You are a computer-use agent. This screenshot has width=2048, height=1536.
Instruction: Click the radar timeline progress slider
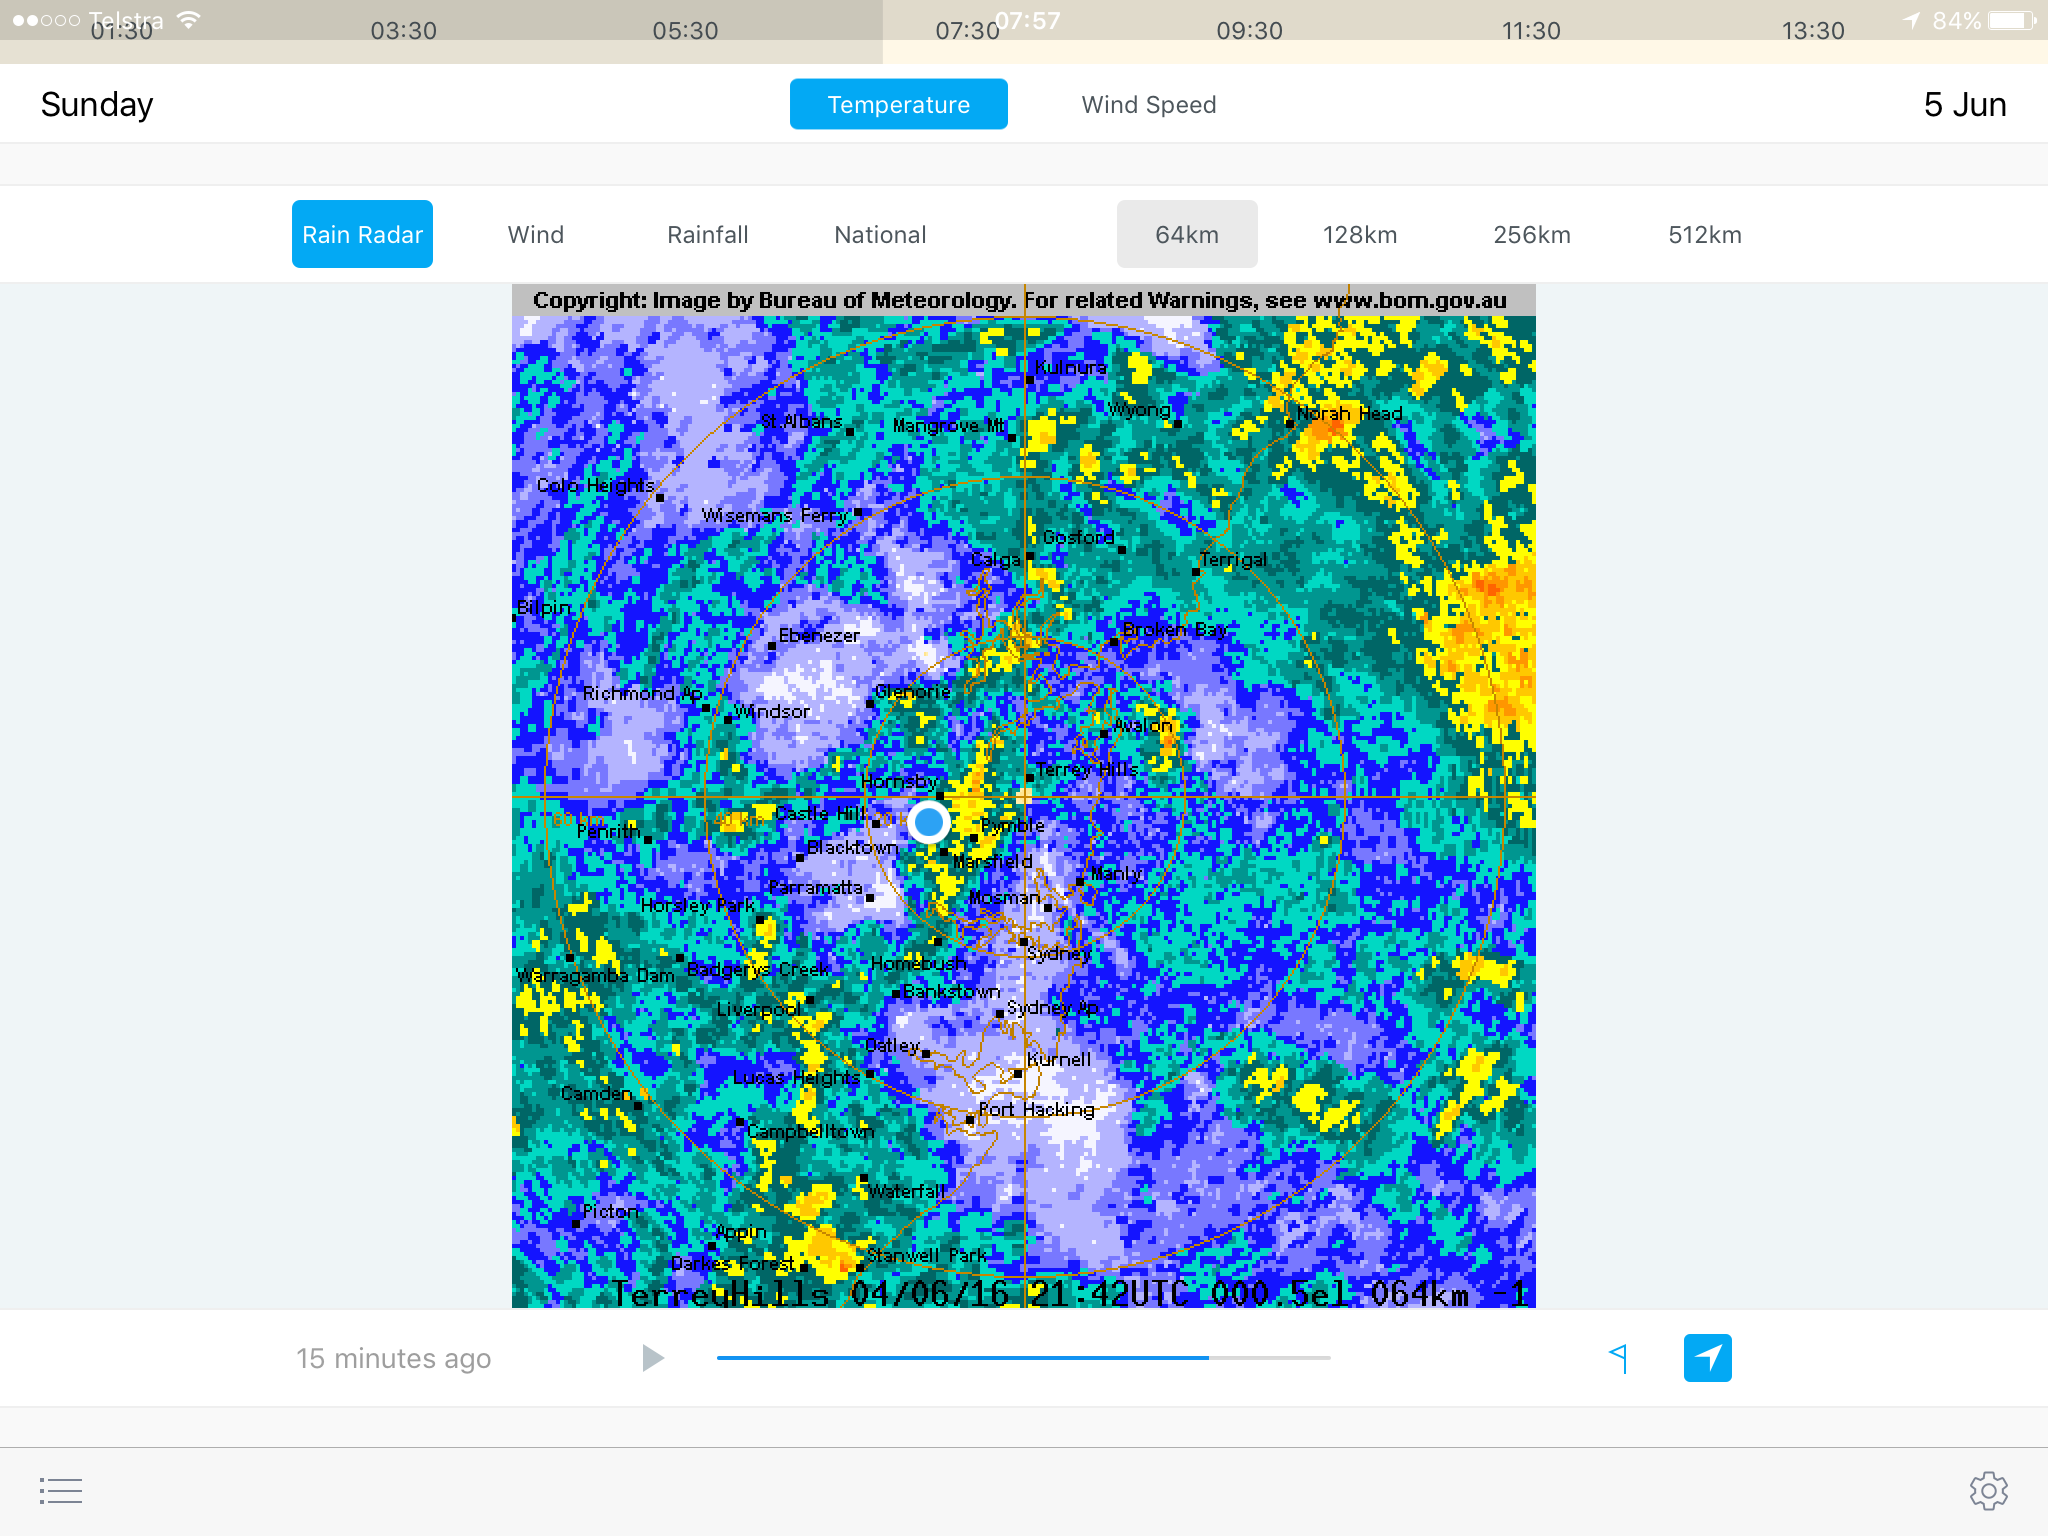click(1022, 1358)
